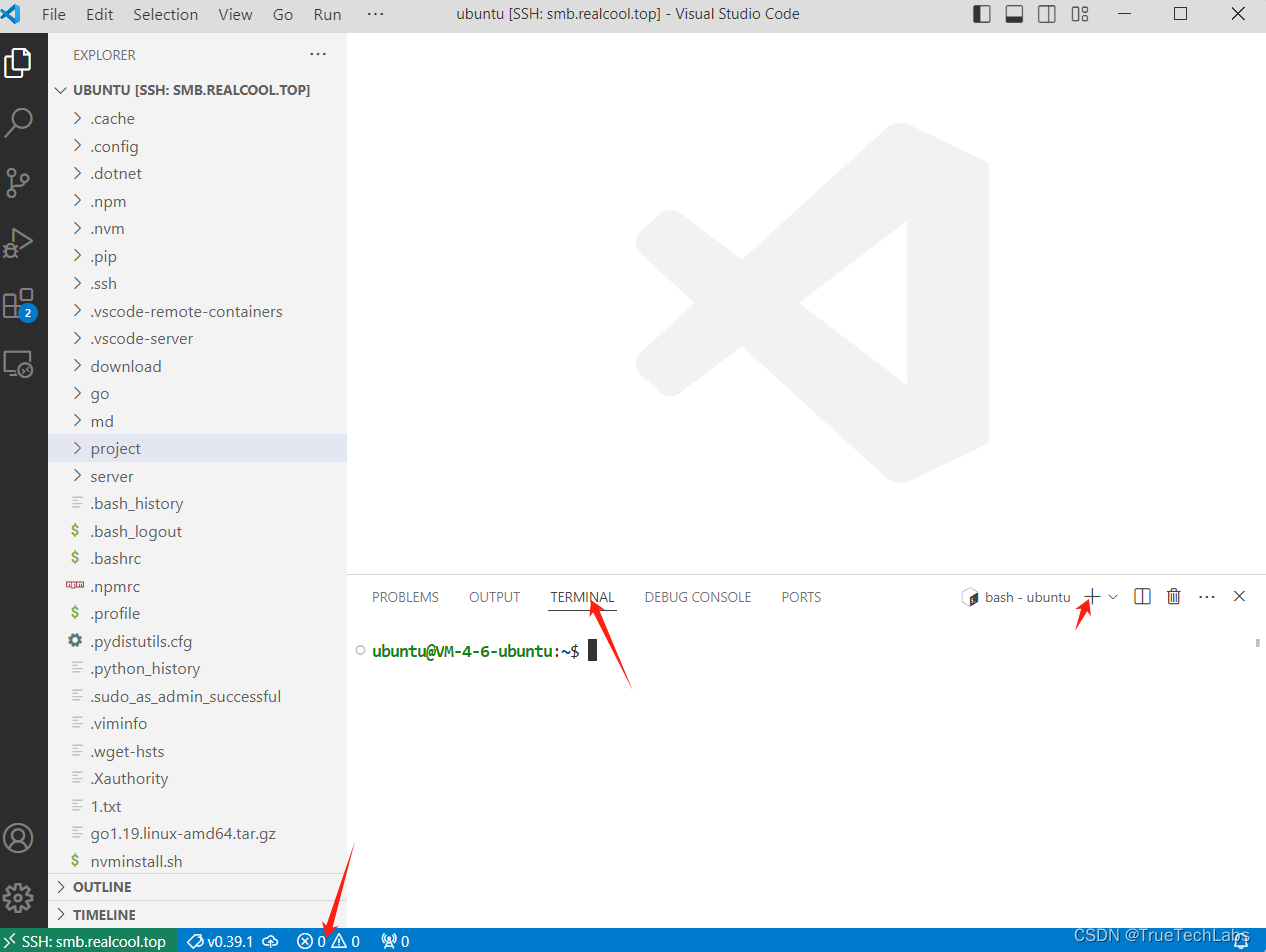Image resolution: width=1266 pixels, height=952 pixels.
Task: Open the .bashrc file
Action: click(198, 558)
